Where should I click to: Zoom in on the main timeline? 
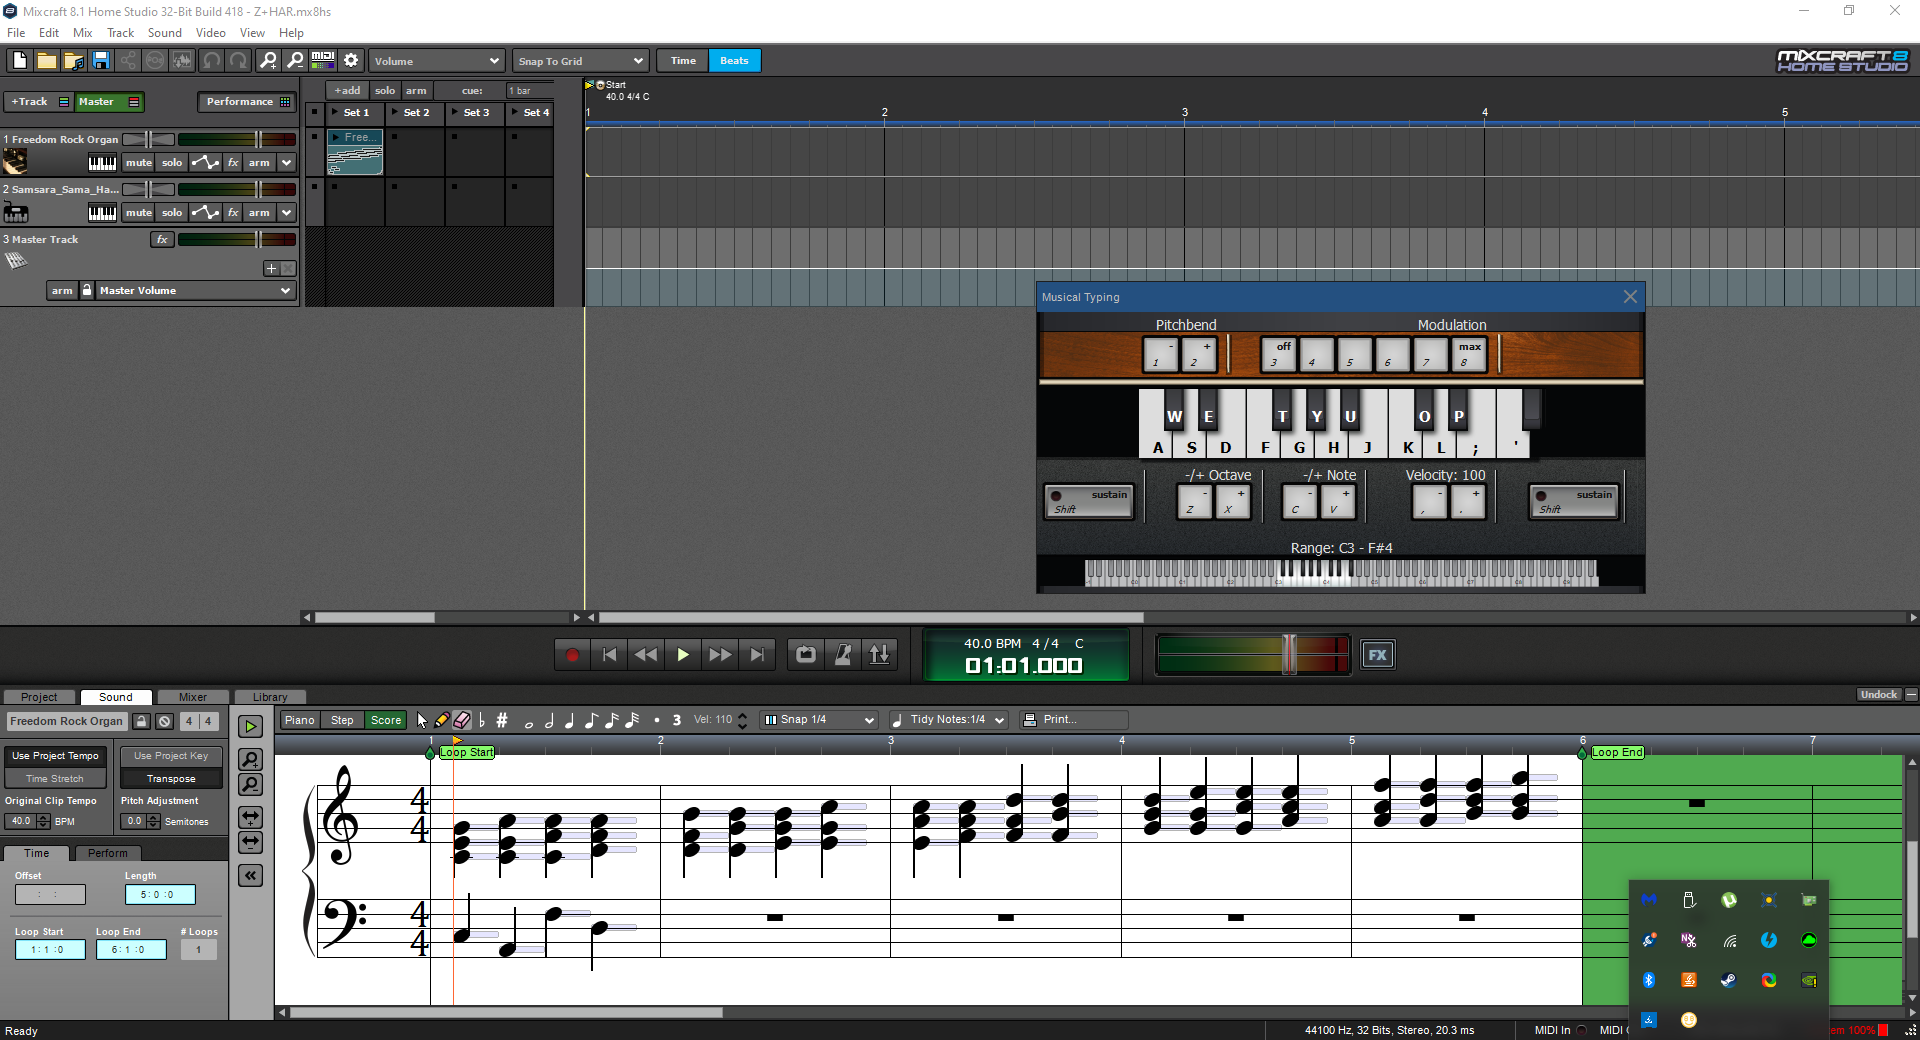268,61
